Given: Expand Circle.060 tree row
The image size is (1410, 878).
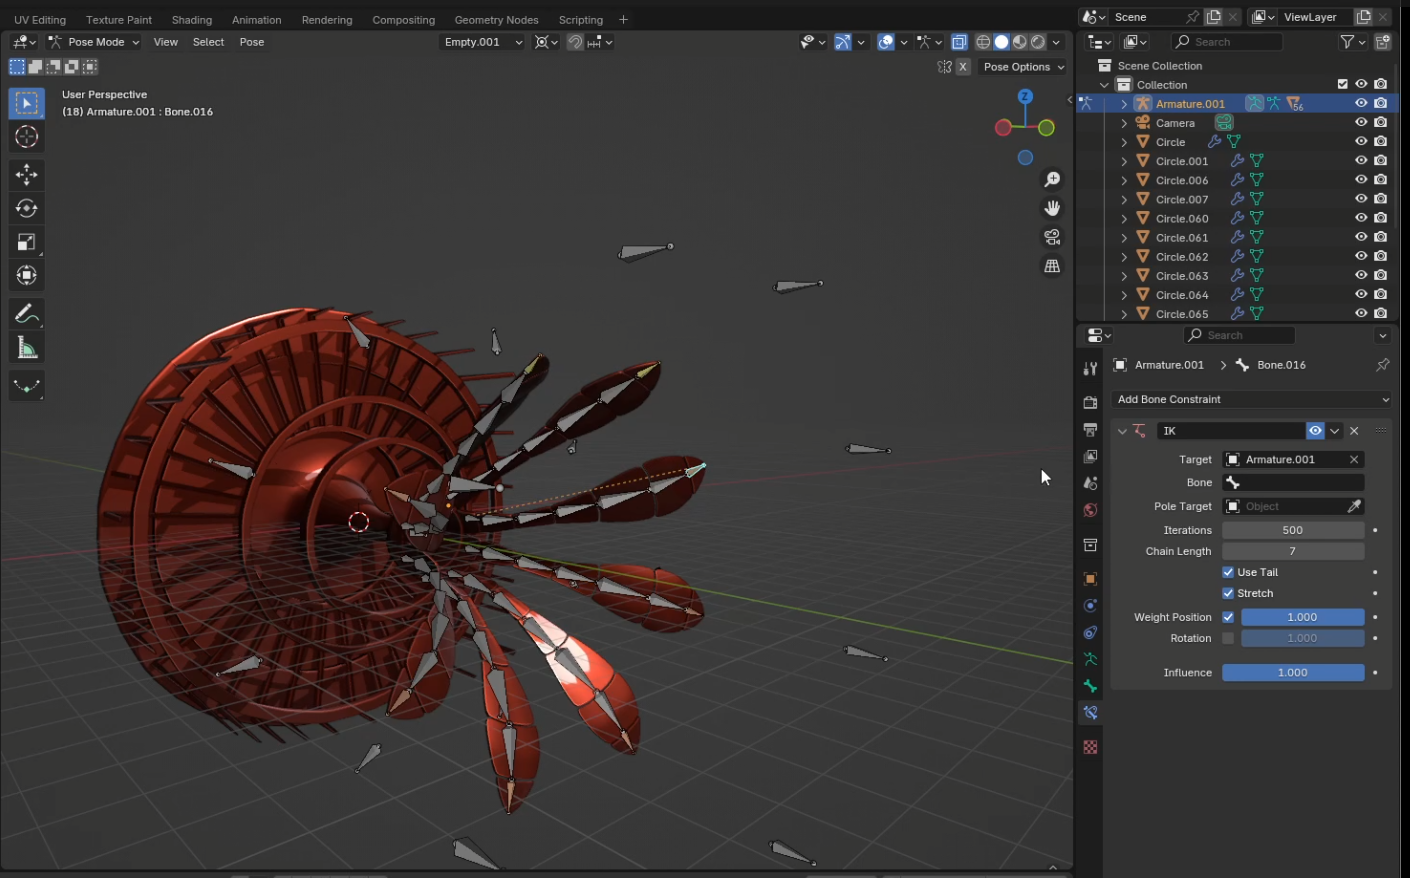Looking at the screenshot, I should click(x=1124, y=219).
